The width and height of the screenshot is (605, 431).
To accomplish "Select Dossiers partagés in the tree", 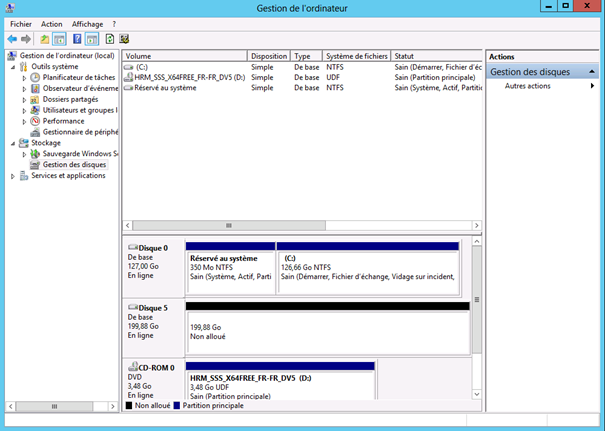I will point(70,99).
